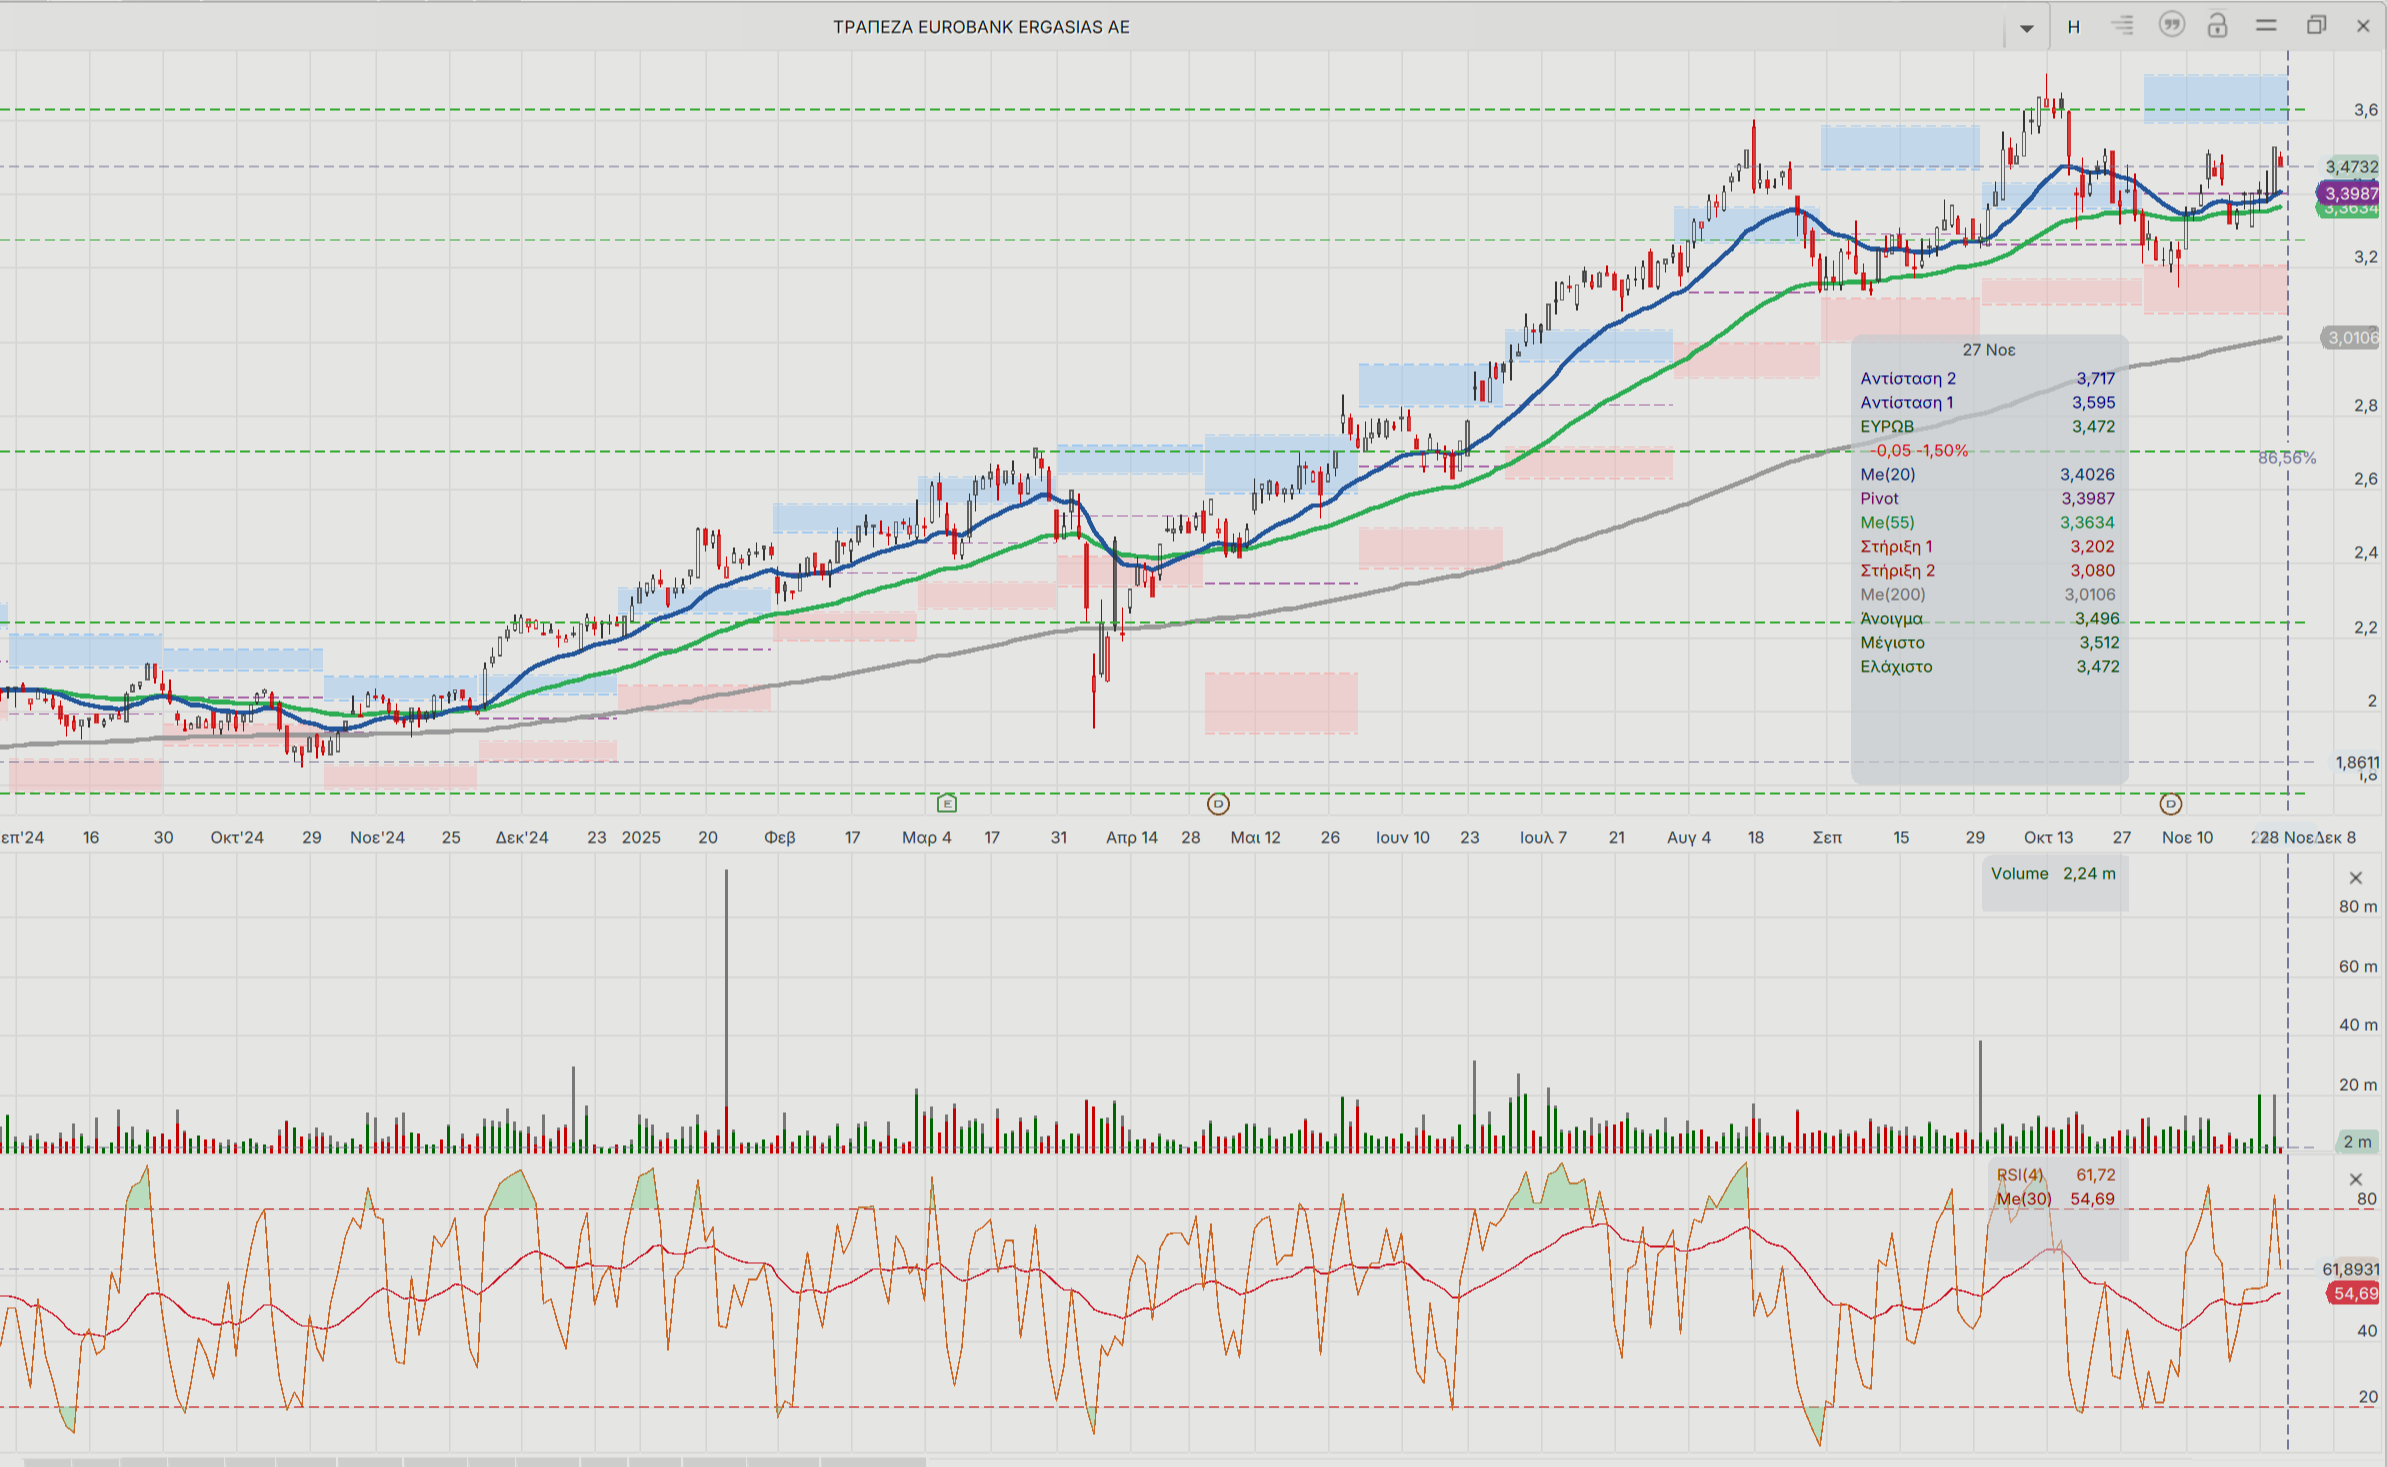Open the two-line hamburger menu icon
The width and height of the screenshot is (2387, 1467).
point(2266,26)
